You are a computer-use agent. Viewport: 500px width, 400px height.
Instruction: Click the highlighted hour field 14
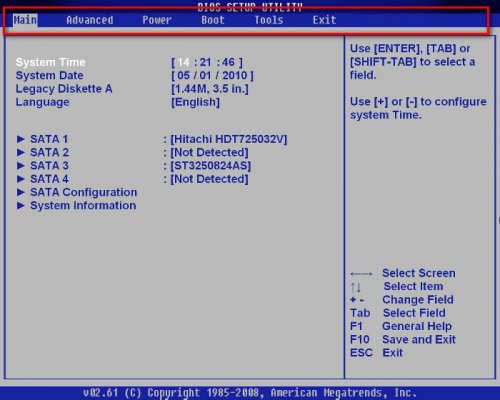(183, 62)
